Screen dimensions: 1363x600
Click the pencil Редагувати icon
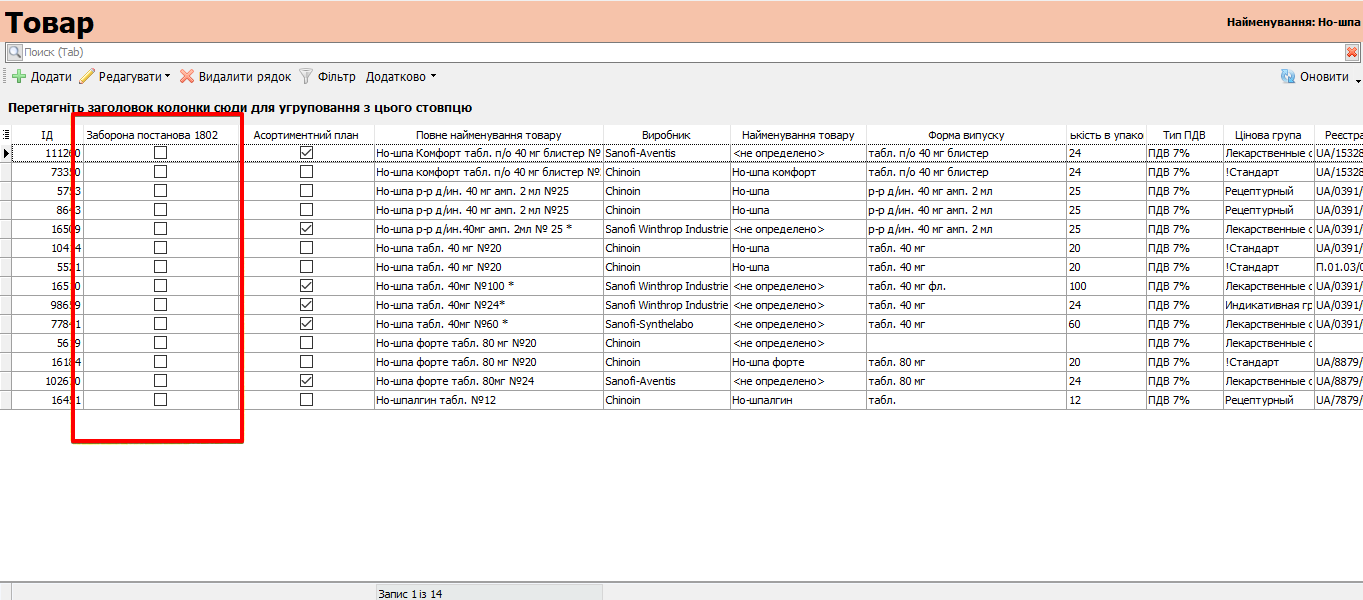[87, 77]
